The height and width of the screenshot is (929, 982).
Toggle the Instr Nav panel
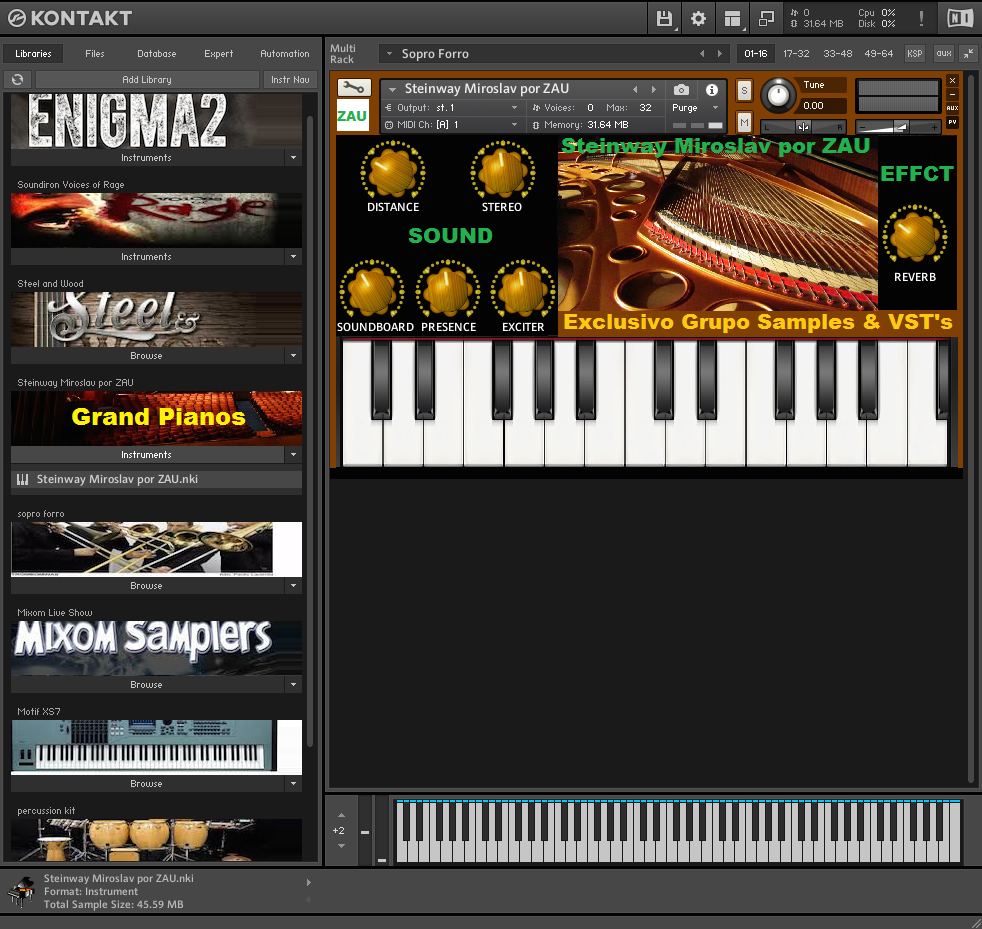click(x=290, y=80)
